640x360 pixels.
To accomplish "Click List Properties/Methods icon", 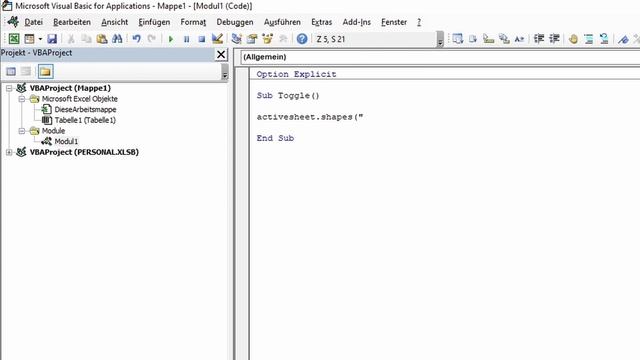I will pyautogui.click(x=458, y=39).
